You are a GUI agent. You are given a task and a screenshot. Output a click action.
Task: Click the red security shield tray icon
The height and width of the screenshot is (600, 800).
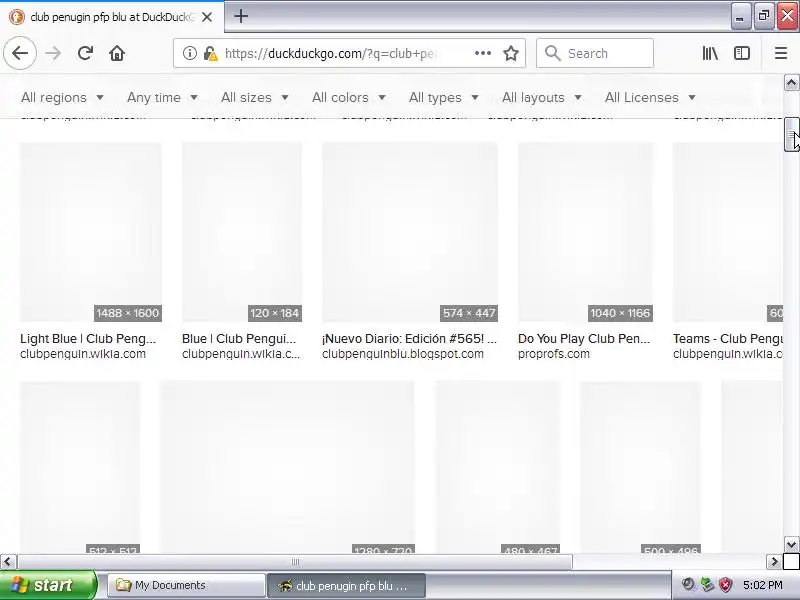click(x=726, y=585)
